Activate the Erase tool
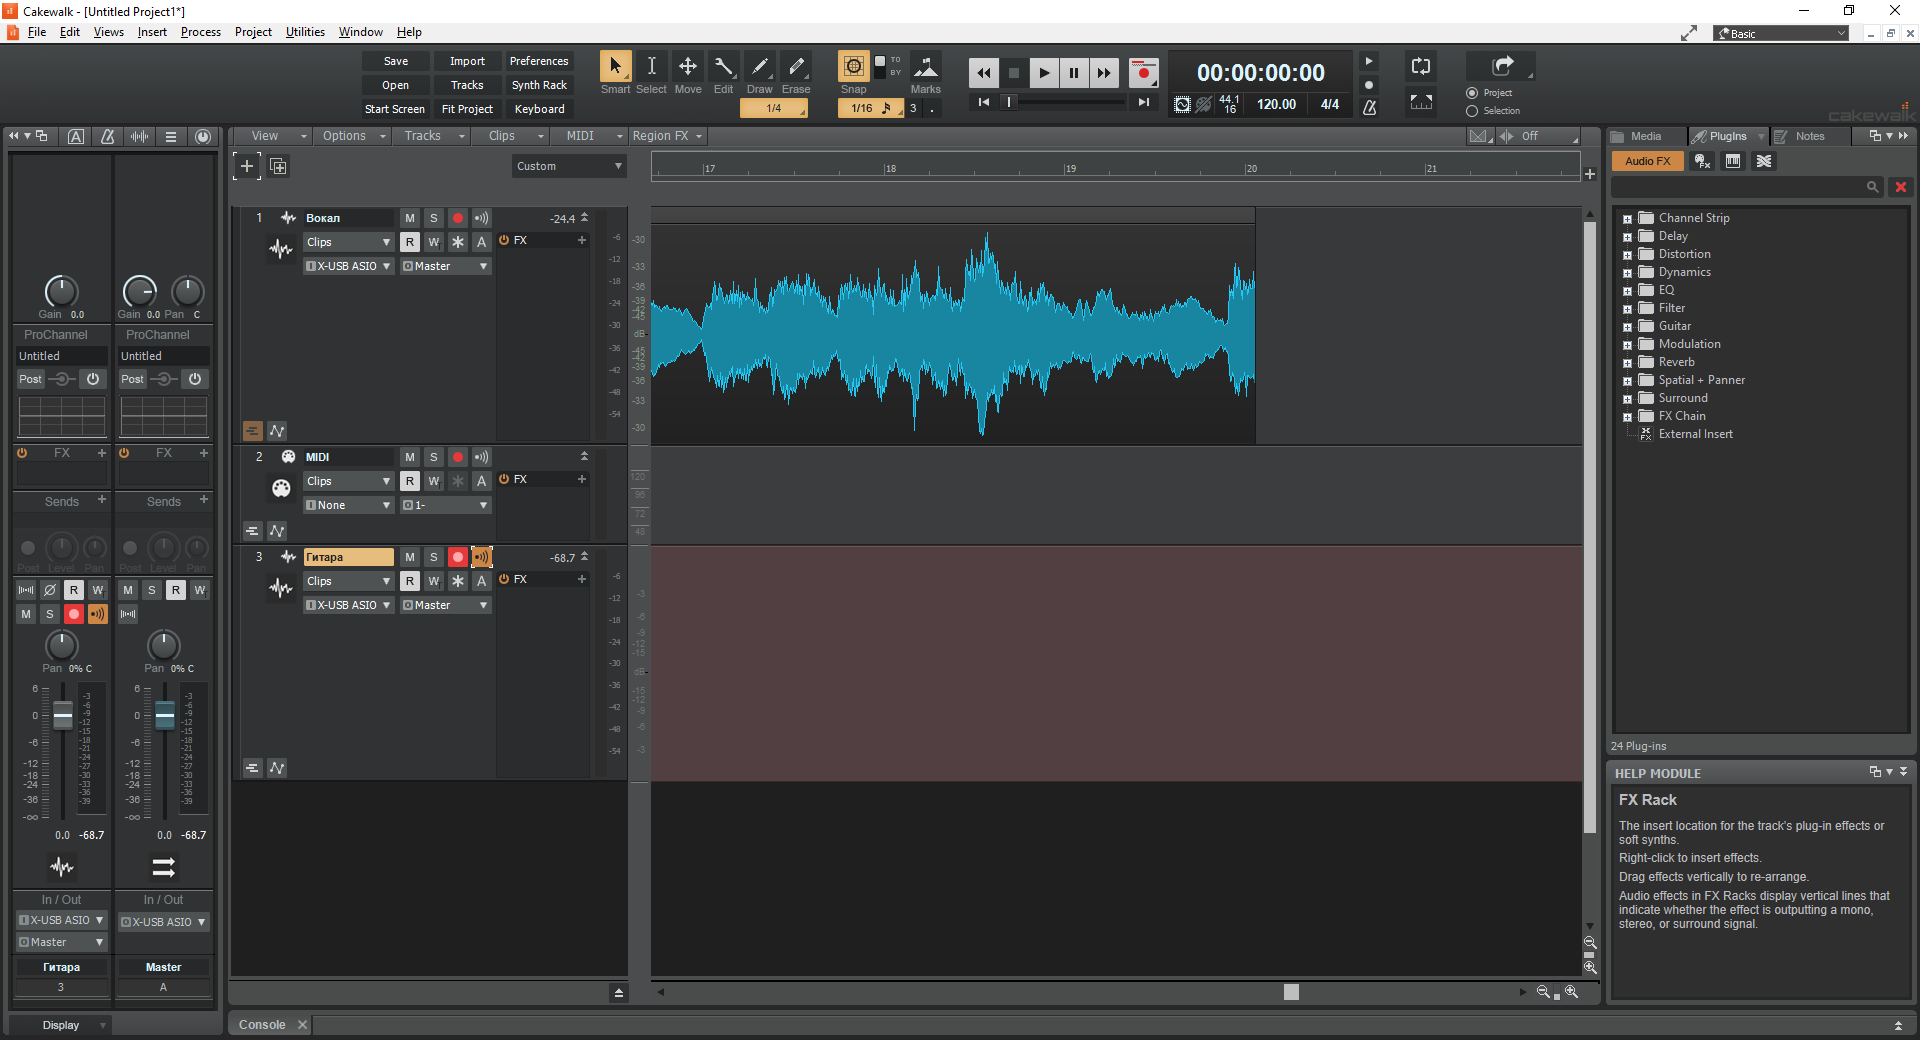 coord(796,67)
